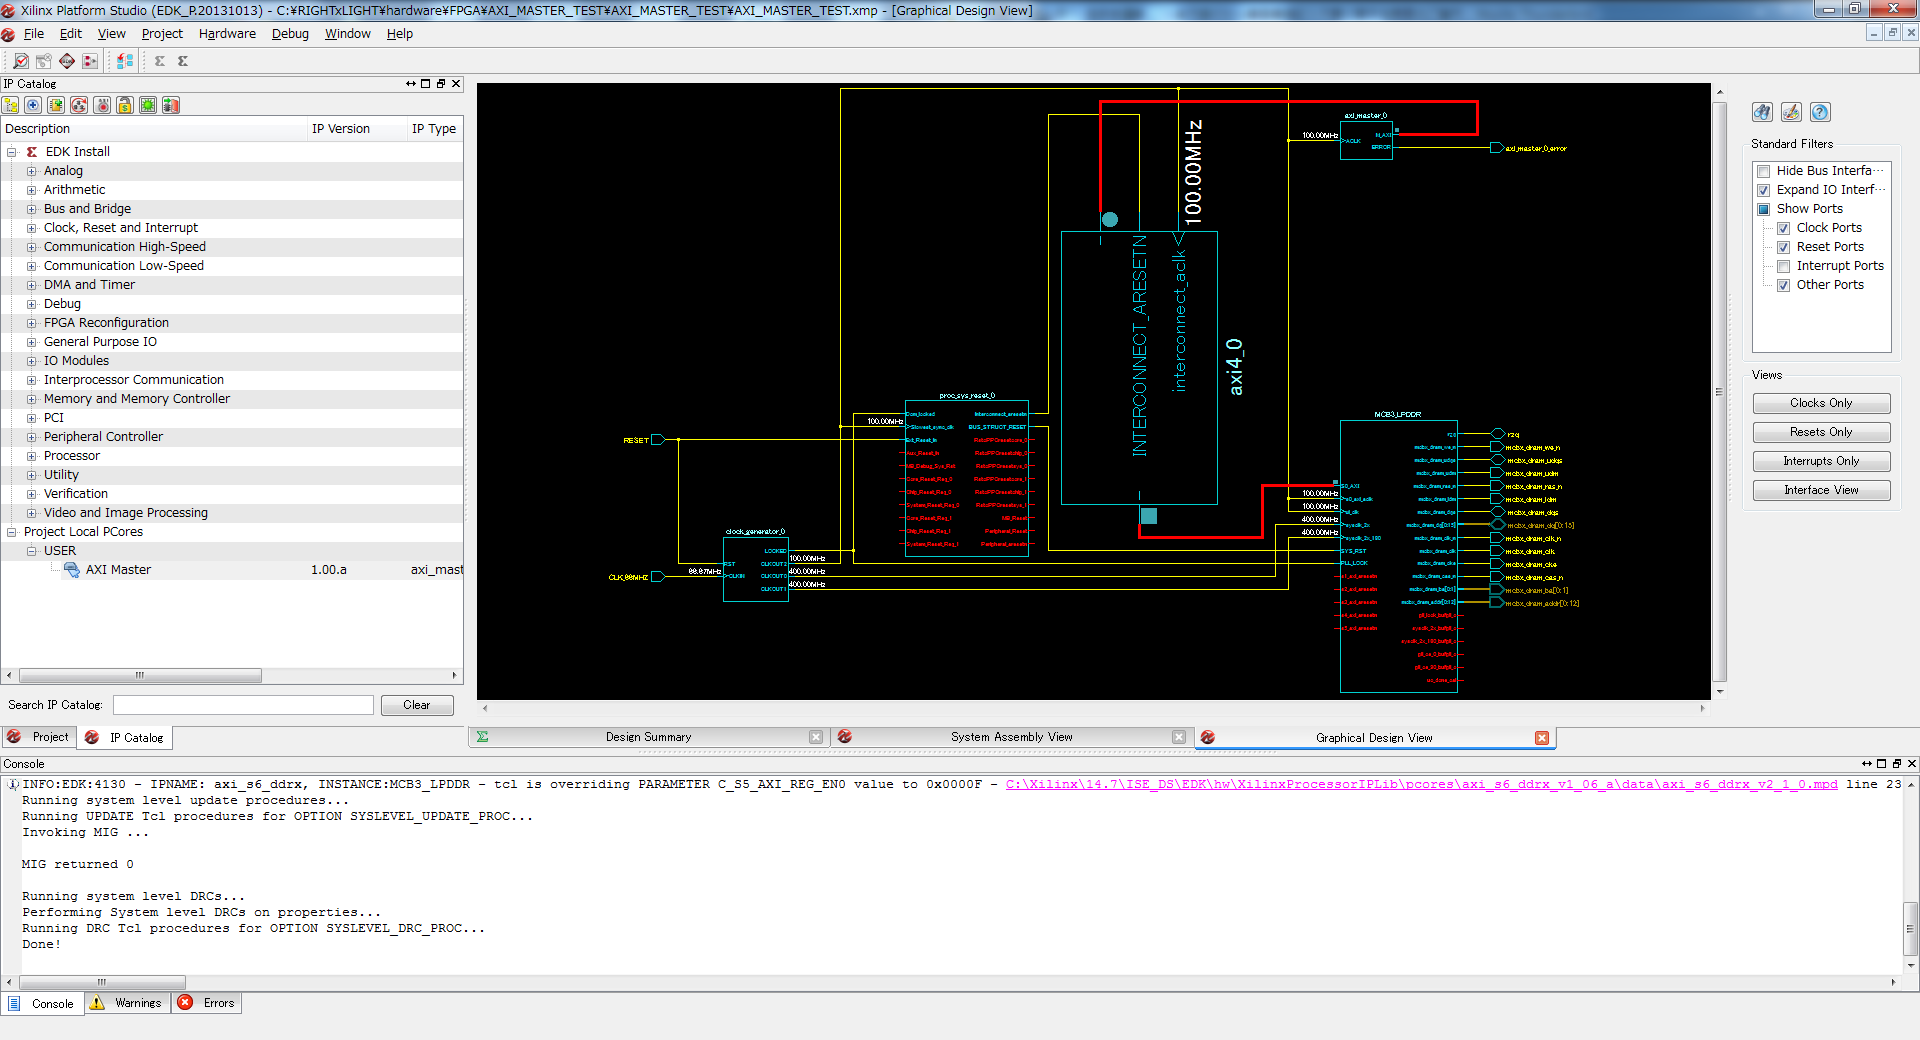1920x1040 pixels.
Task: Click the green starburst icon in IP Catalog
Action: point(148,105)
